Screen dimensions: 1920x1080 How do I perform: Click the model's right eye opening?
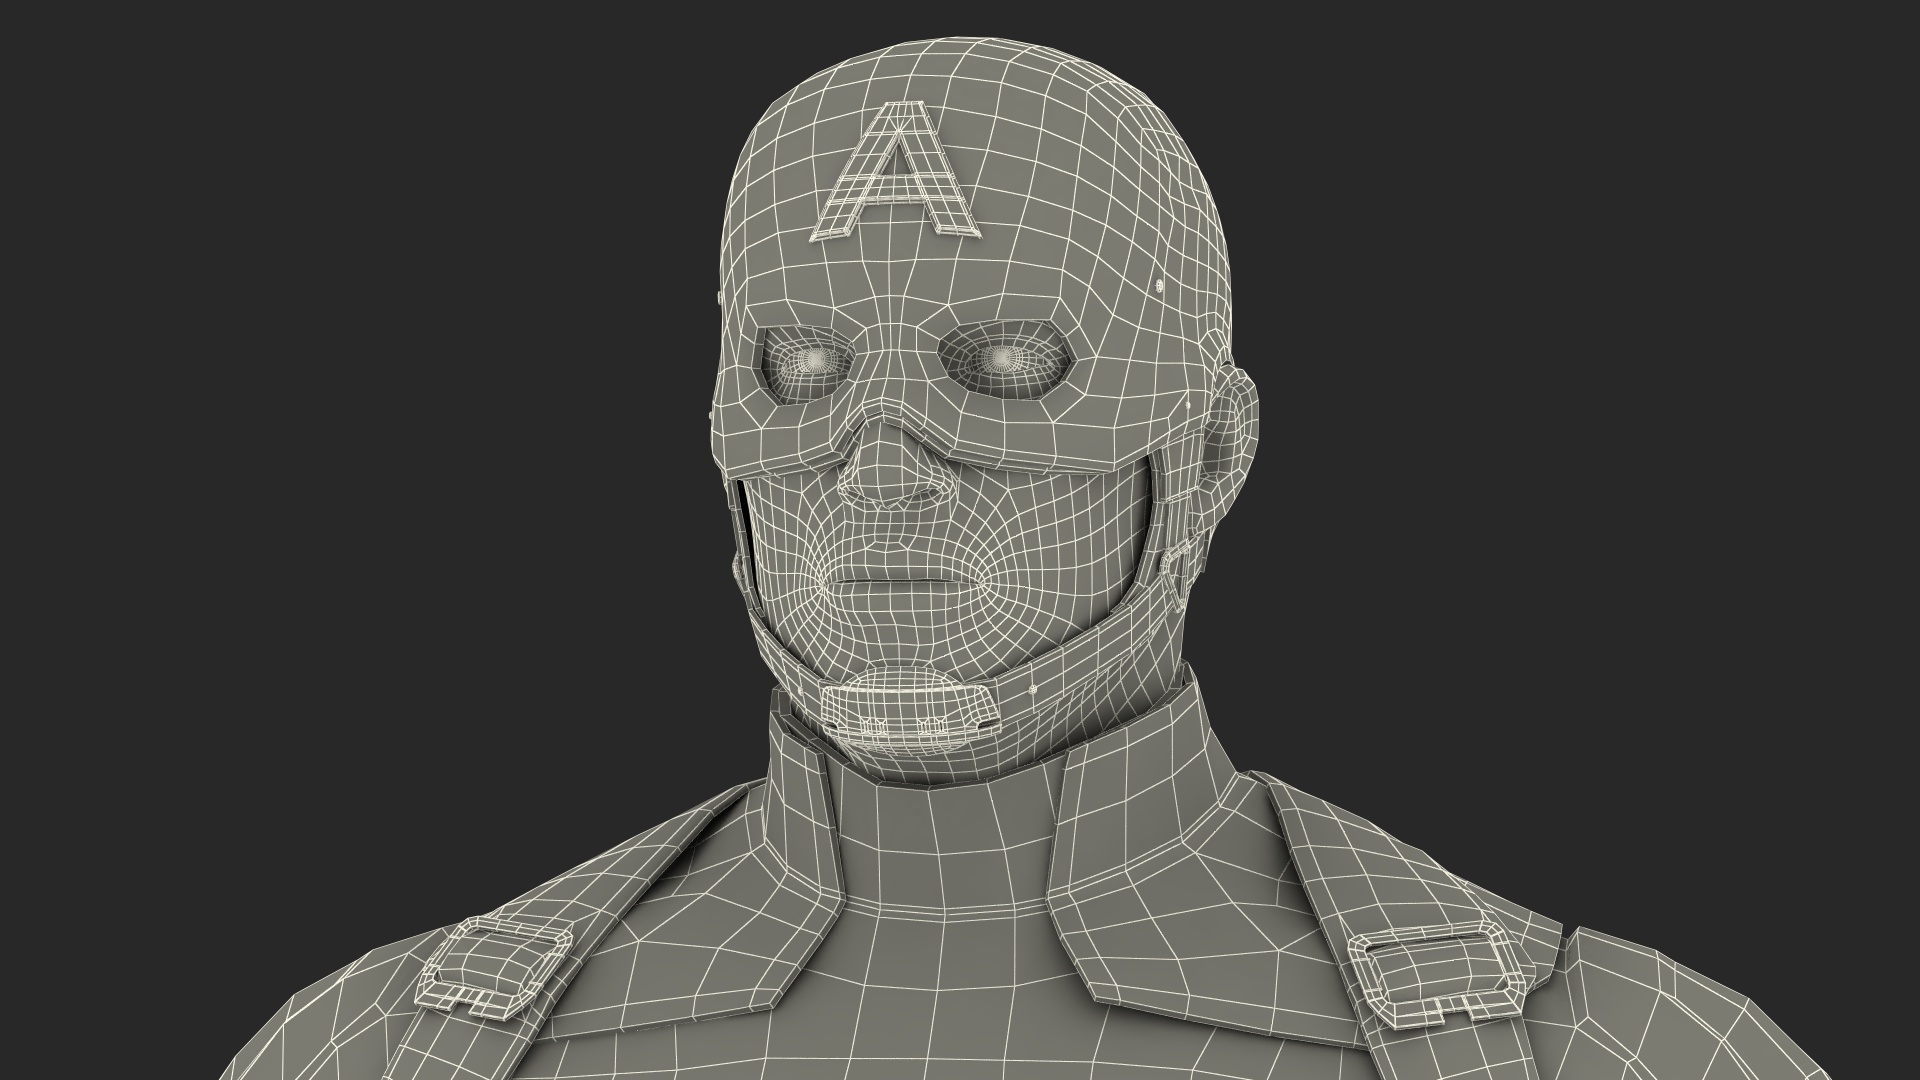coord(812,358)
